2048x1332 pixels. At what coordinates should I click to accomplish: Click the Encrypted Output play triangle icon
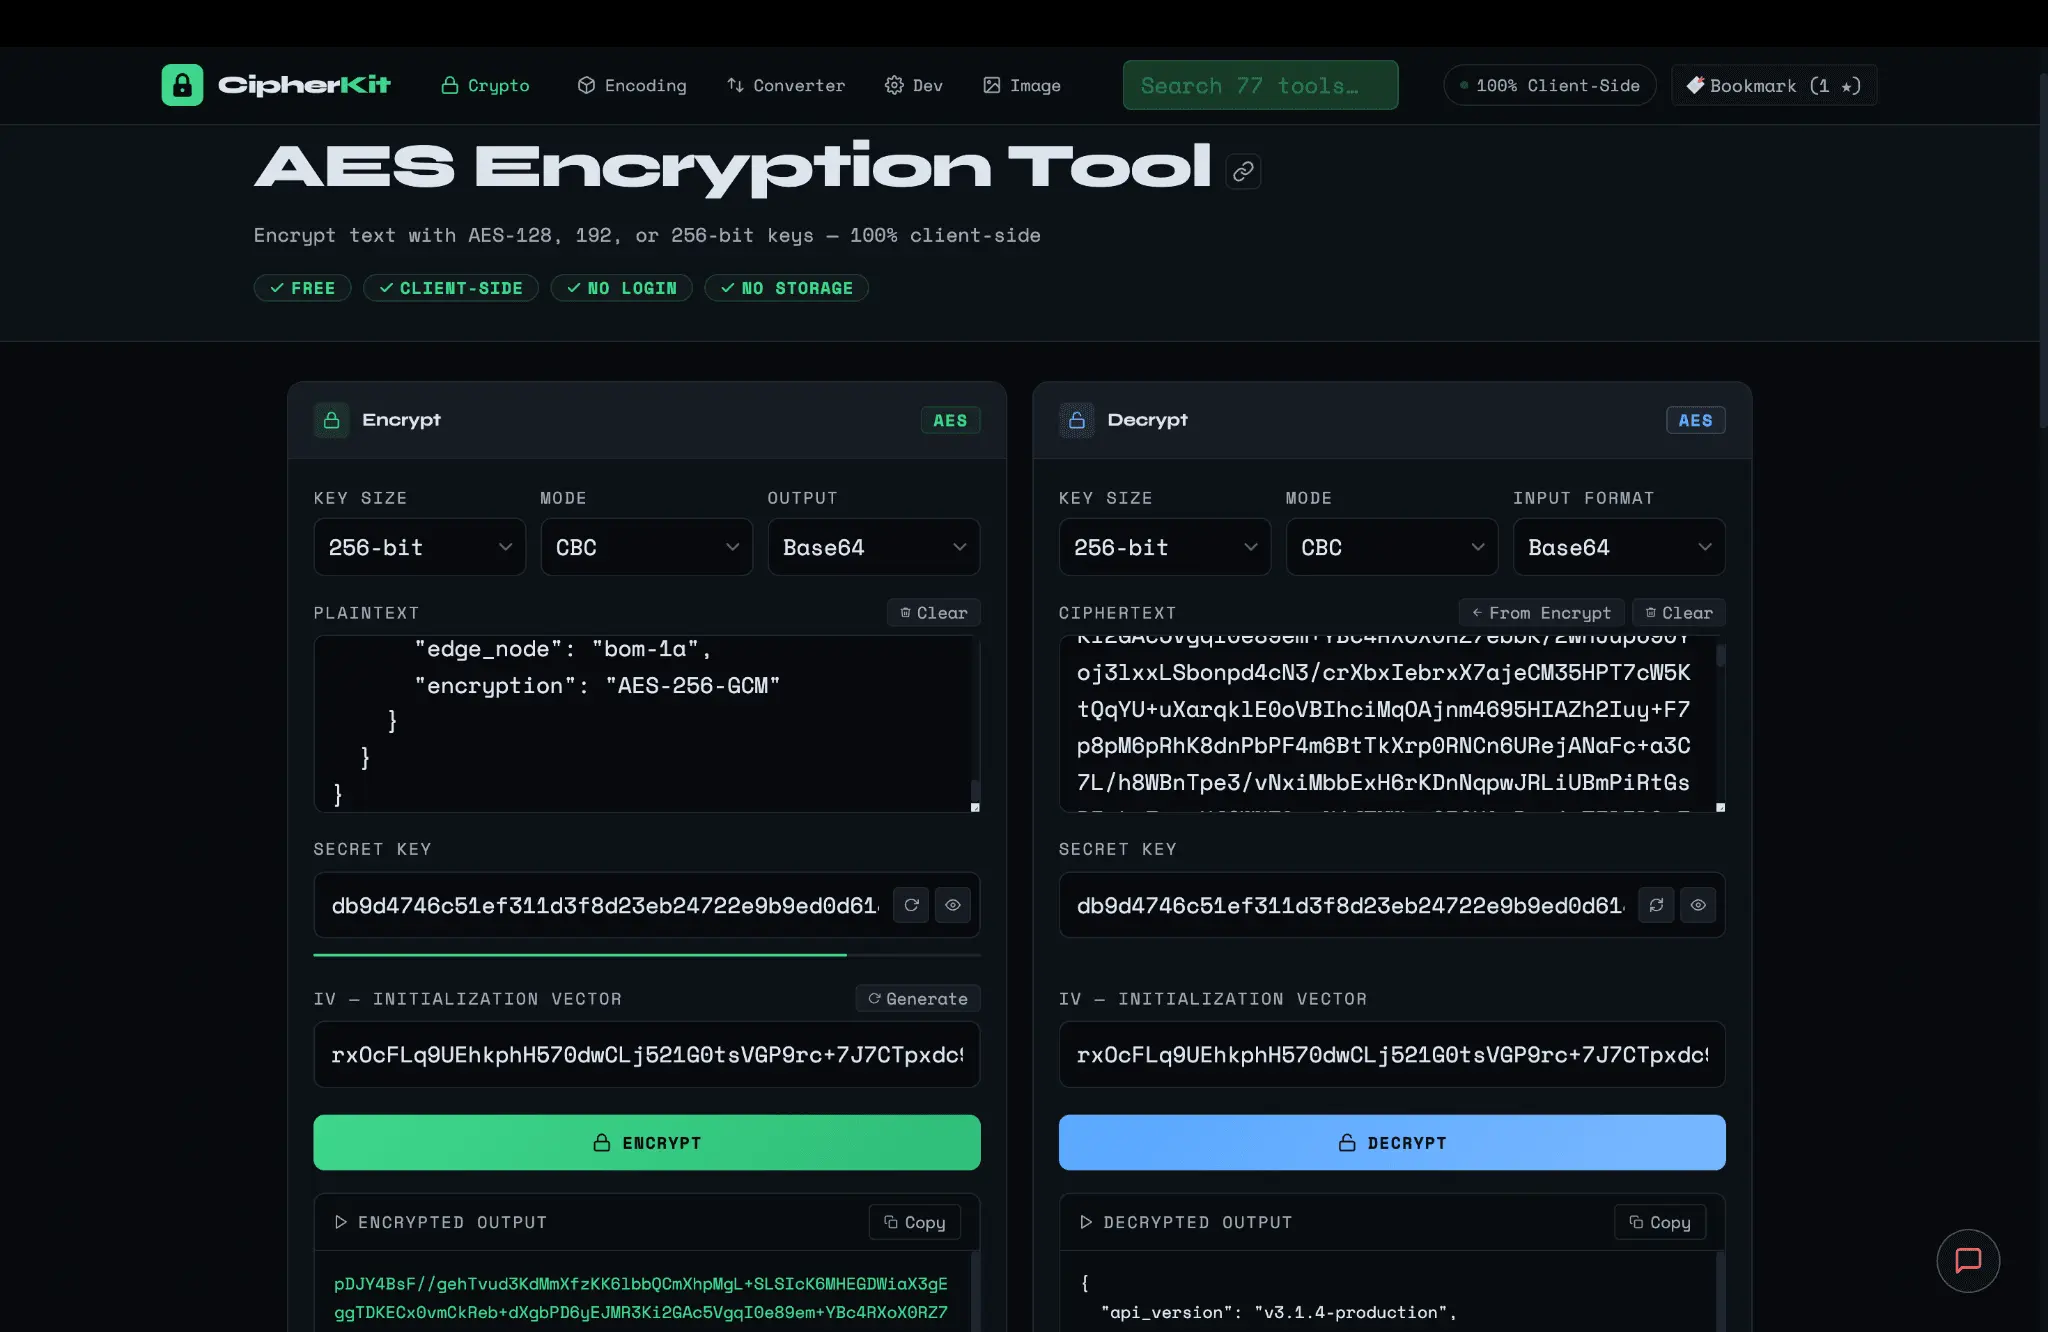(x=341, y=1222)
